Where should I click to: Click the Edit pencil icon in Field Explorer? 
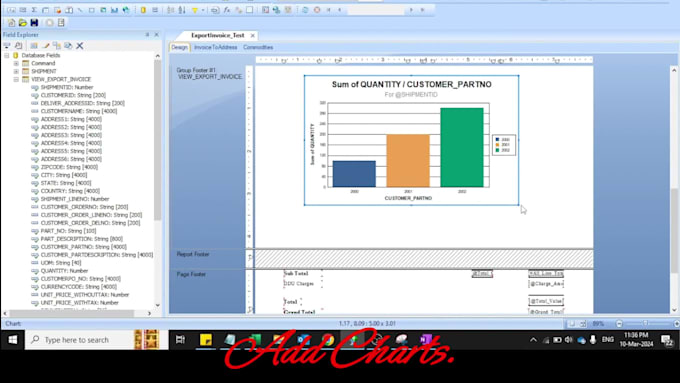46,46
